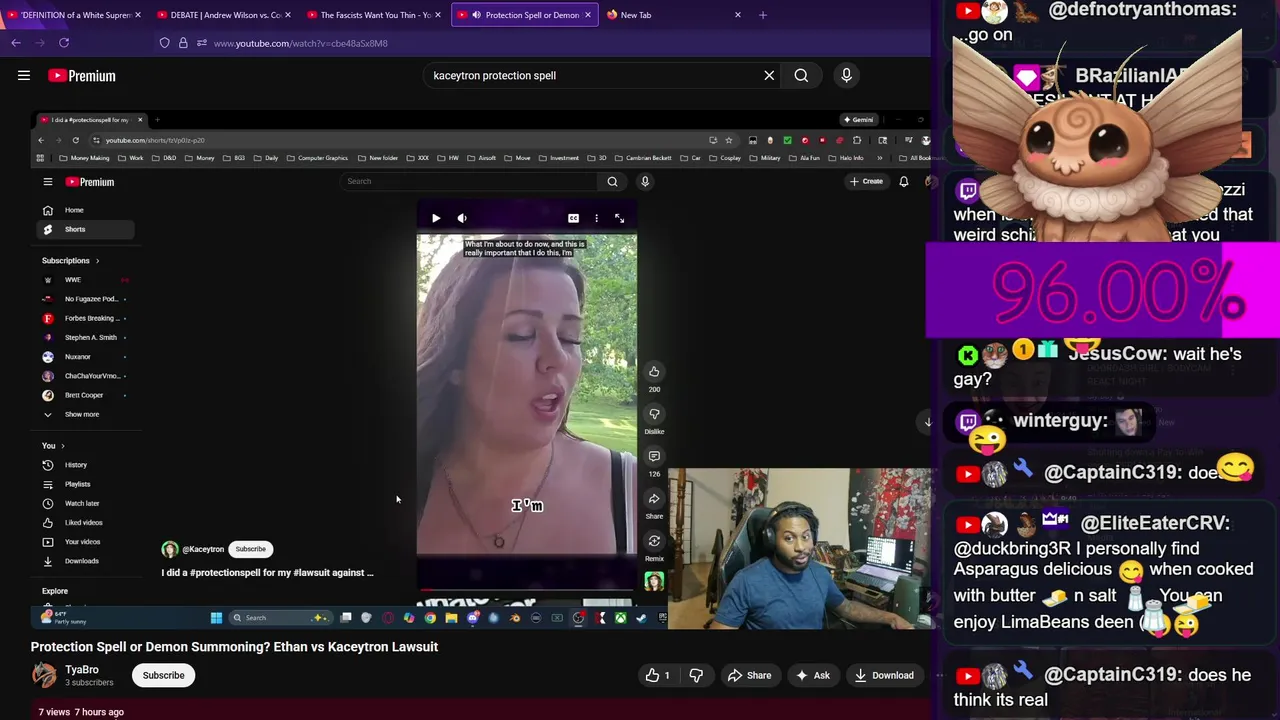Like the Short showing 200 likes

(654, 372)
